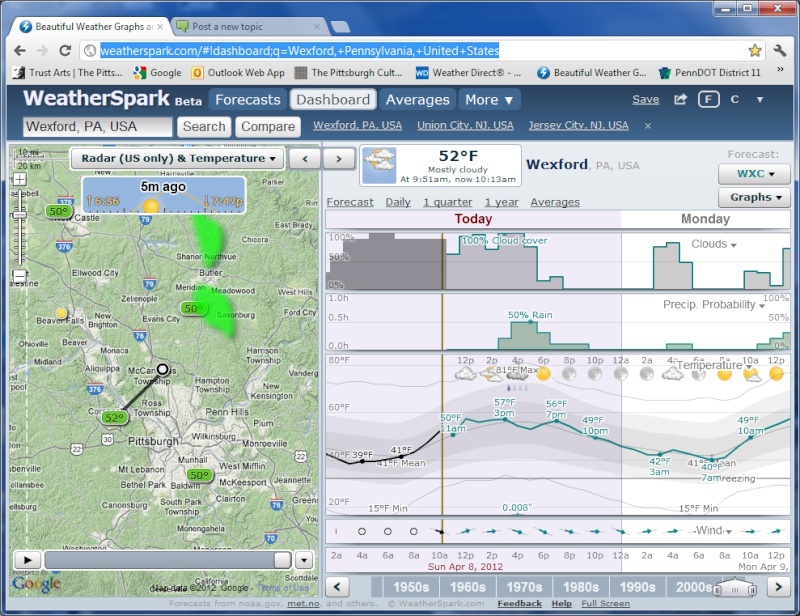Open the Union City, NJ, USA link
The height and width of the screenshot is (616, 800).
click(x=465, y=126)
